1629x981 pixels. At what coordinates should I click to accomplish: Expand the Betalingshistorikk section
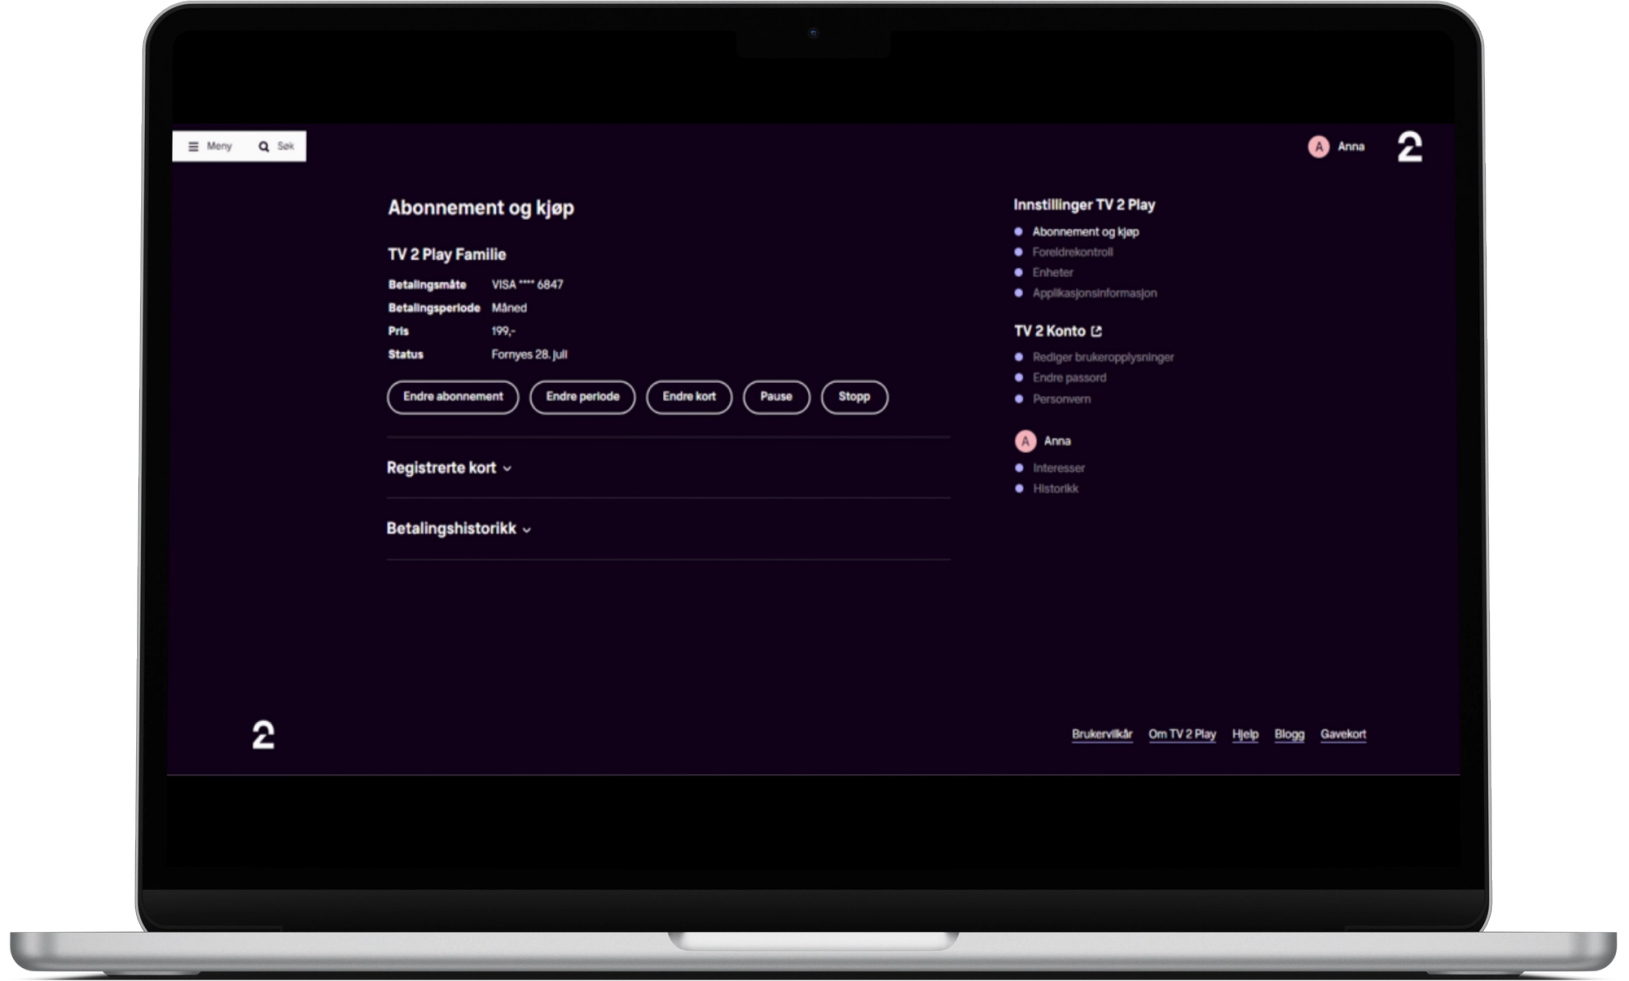(x=459, y=529)
